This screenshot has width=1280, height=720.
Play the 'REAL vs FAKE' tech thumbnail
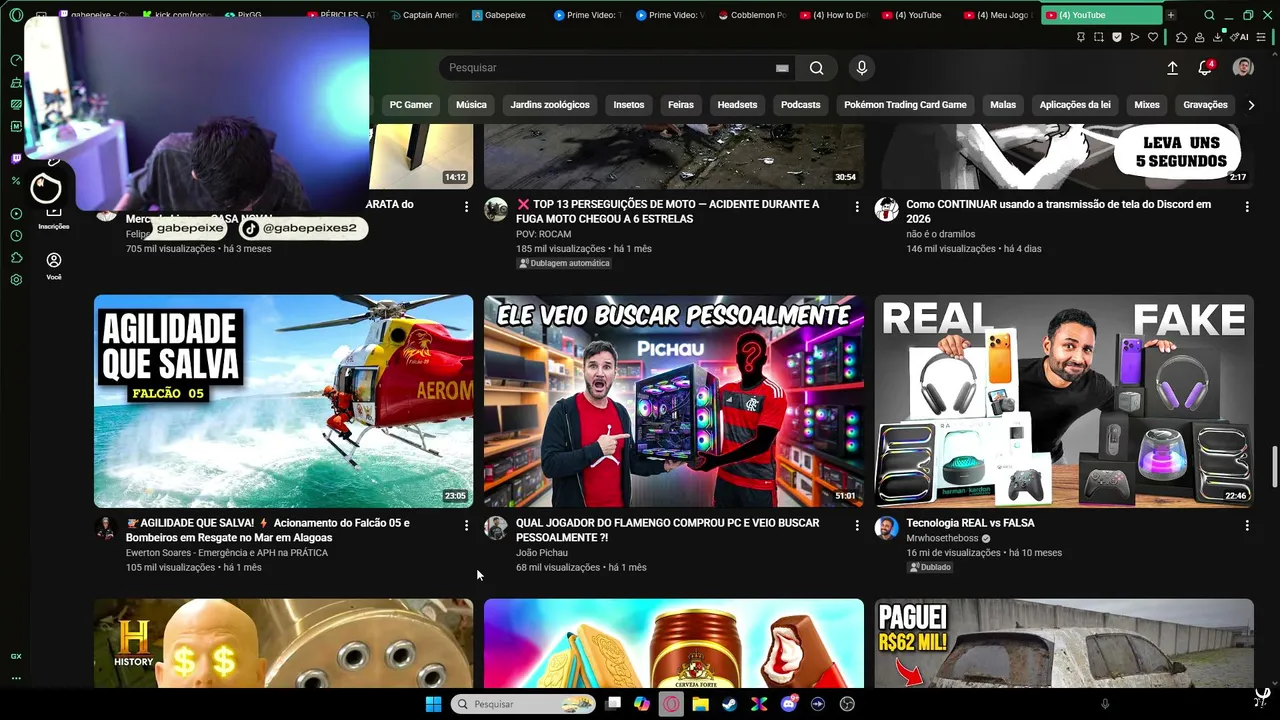click(1064, 401)
